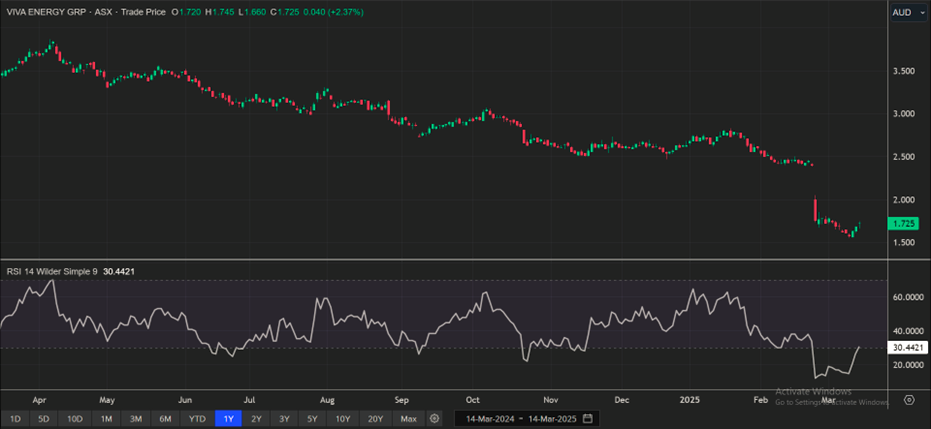Edit the 14-Mar-2025 end date field

click(551, 418)
